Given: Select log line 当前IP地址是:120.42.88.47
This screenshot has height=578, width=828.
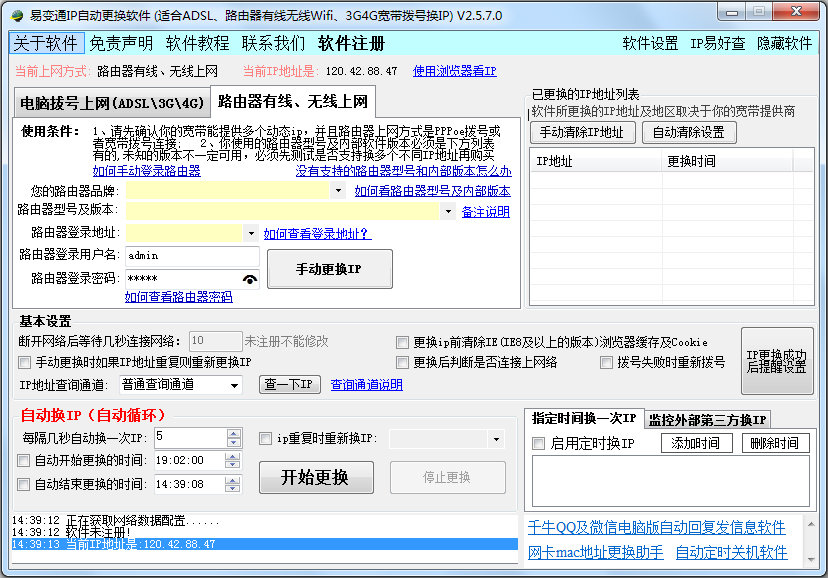Looking at the screenshot, I should tap(264, 544).
